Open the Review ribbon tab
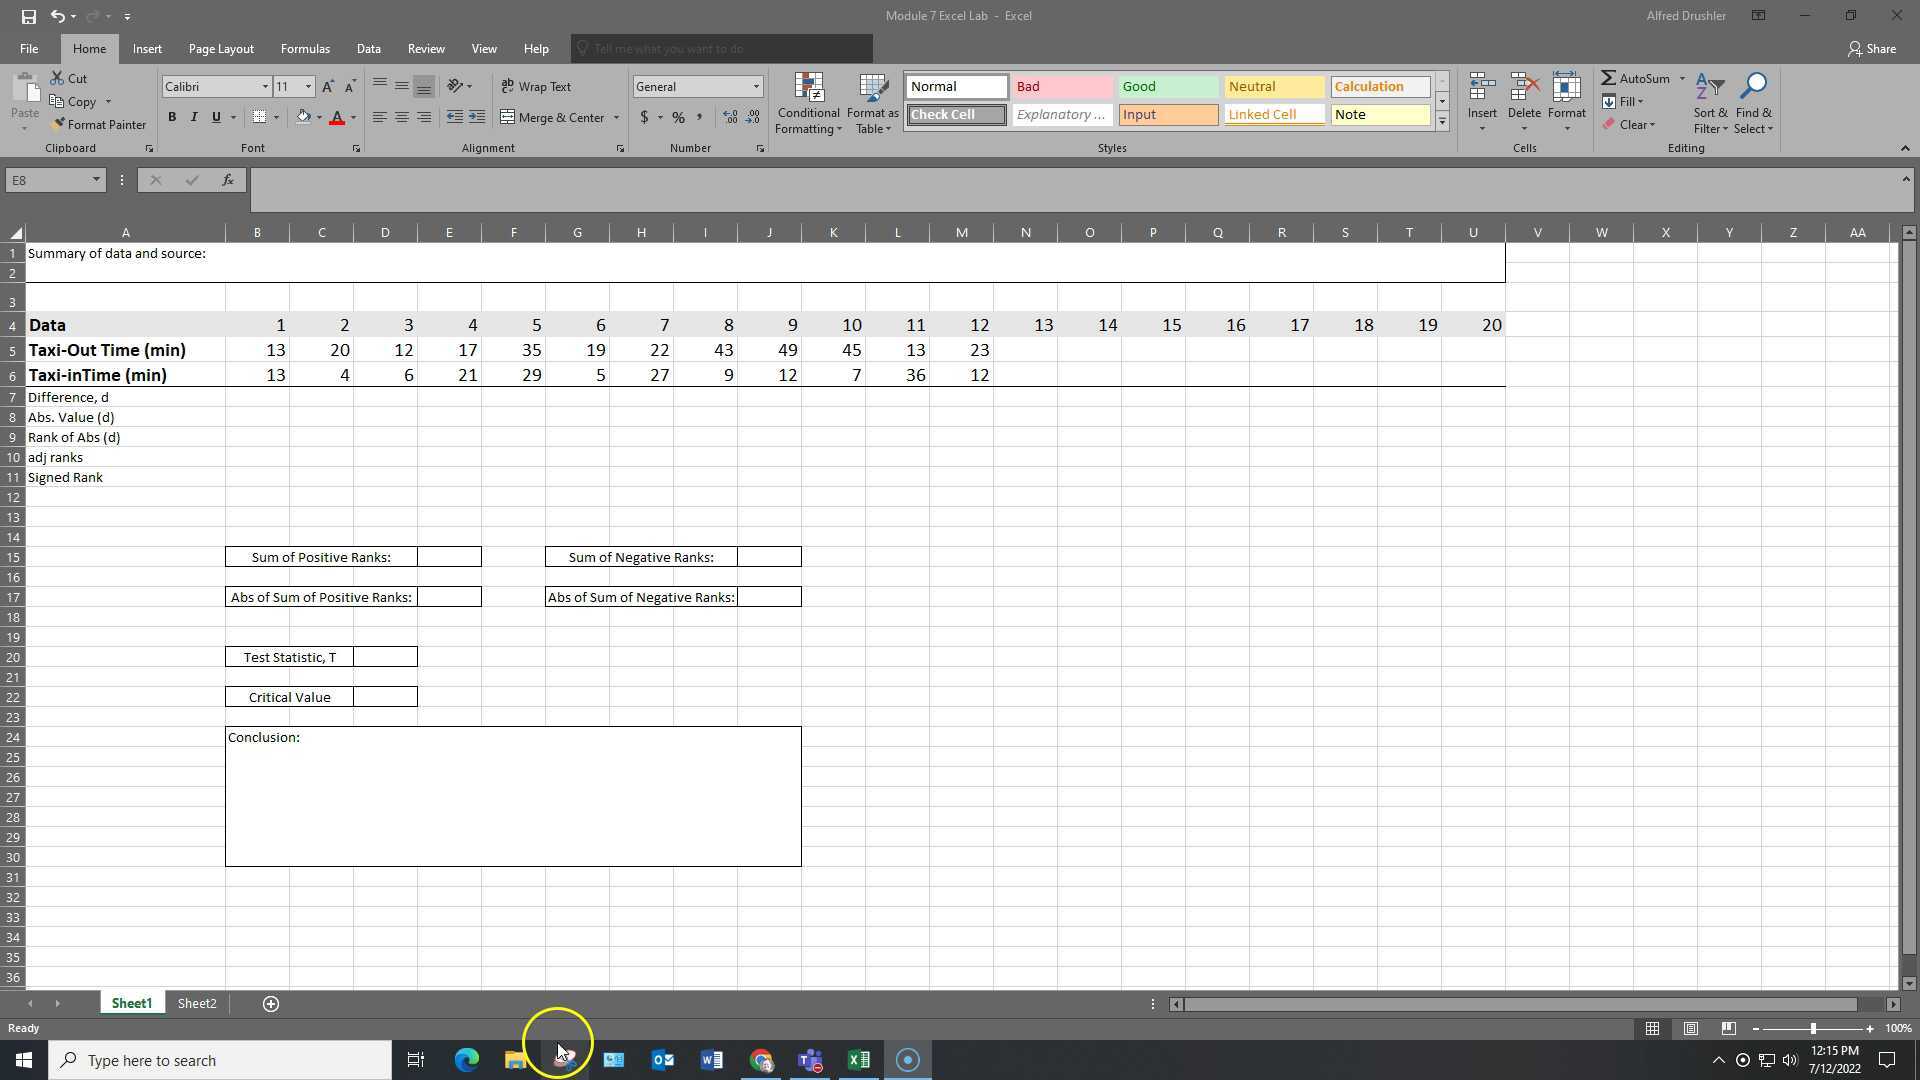Screen dimensions: 1920x1080 pyautogui.click(x=425, y=48)
